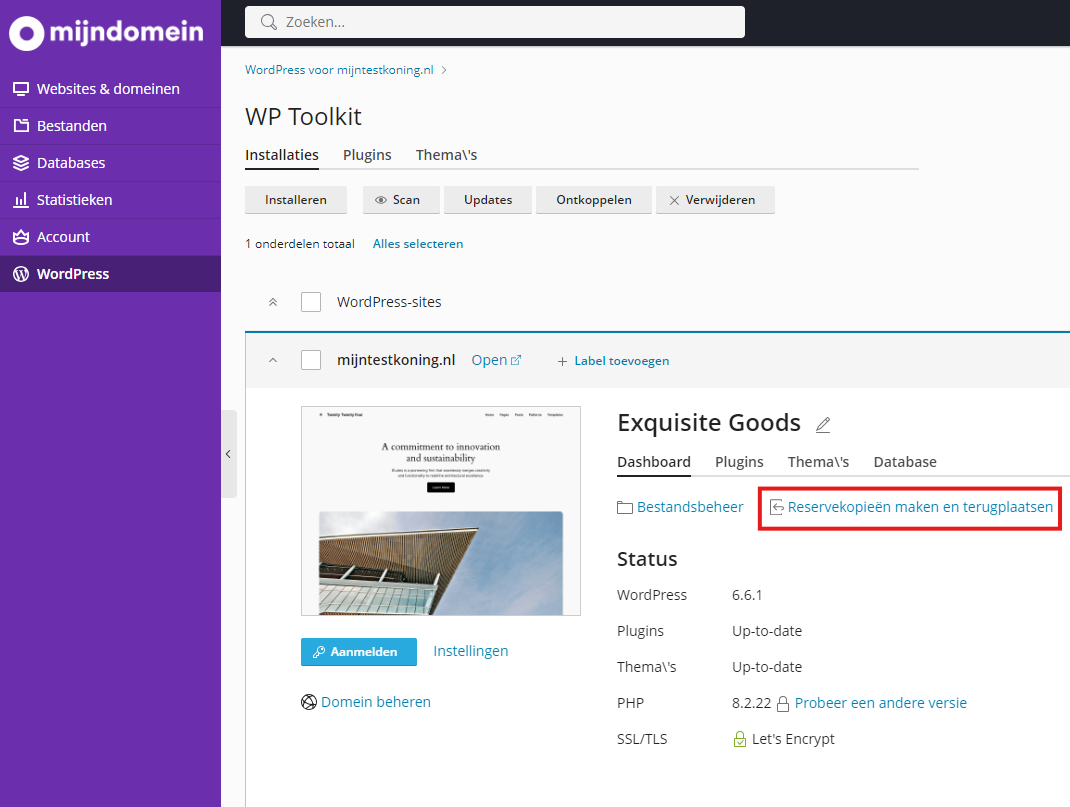This screenshot has width=1070, height=807.
Task: Click the Domein beheren globe icon
Action: [x=309, y=702]
